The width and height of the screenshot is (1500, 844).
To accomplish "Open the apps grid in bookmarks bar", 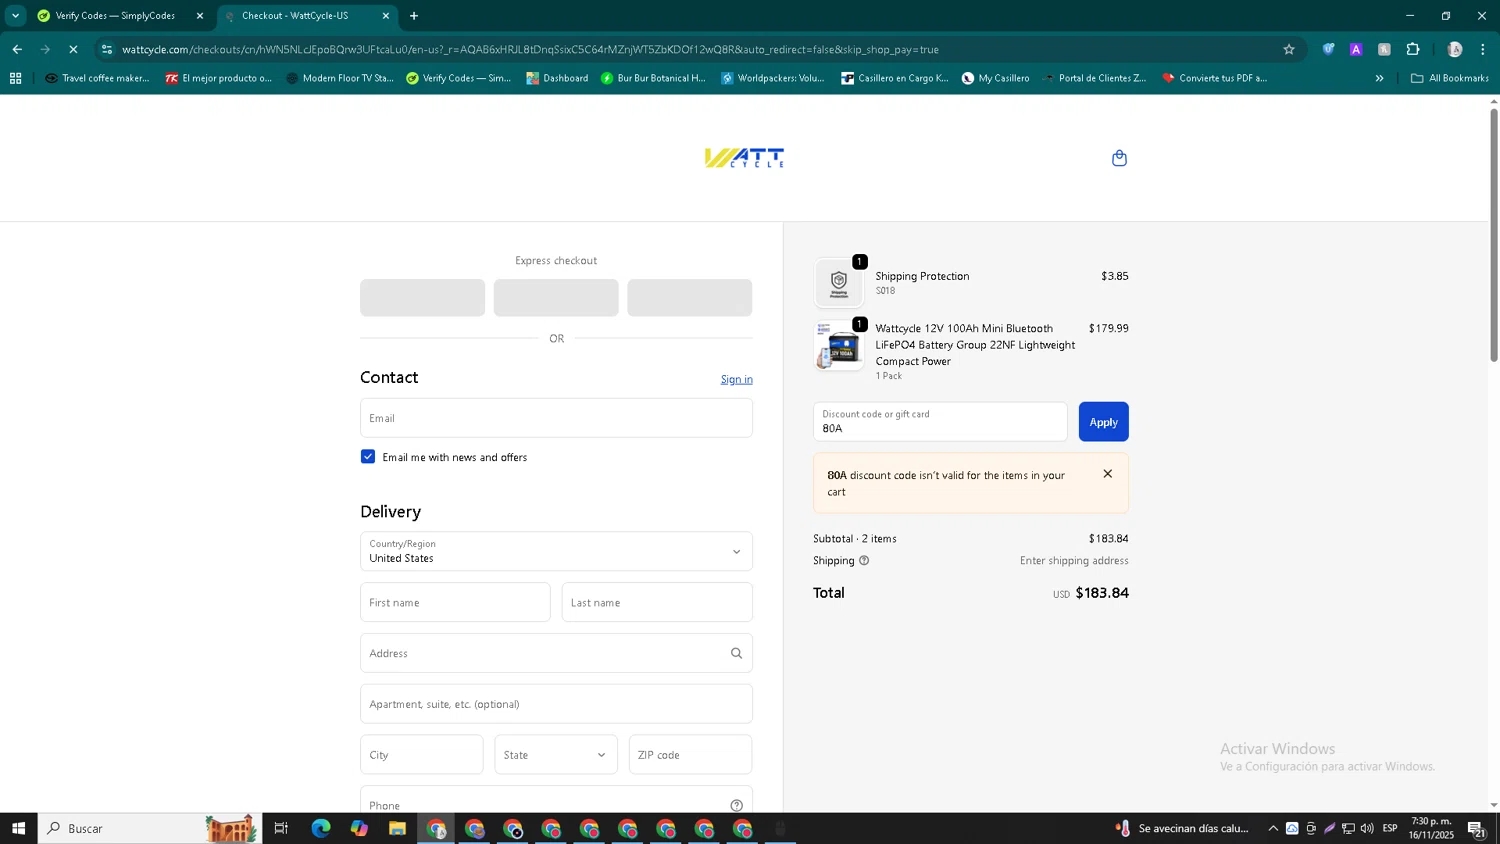I will 15,78.
